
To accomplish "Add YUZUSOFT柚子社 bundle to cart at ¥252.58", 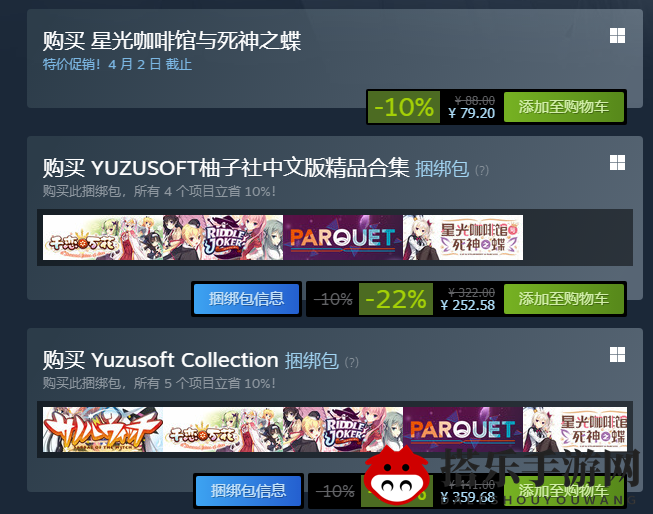I will click(563, 299).
